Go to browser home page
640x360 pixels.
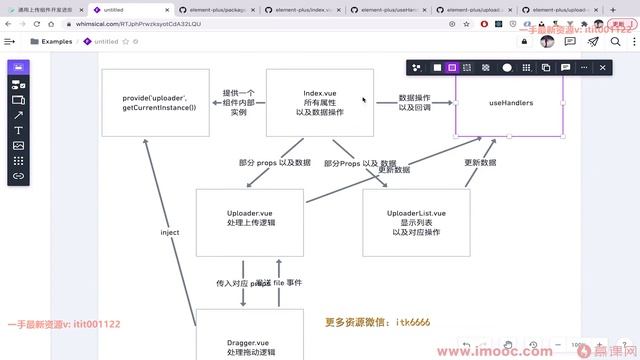pos(51,24)
